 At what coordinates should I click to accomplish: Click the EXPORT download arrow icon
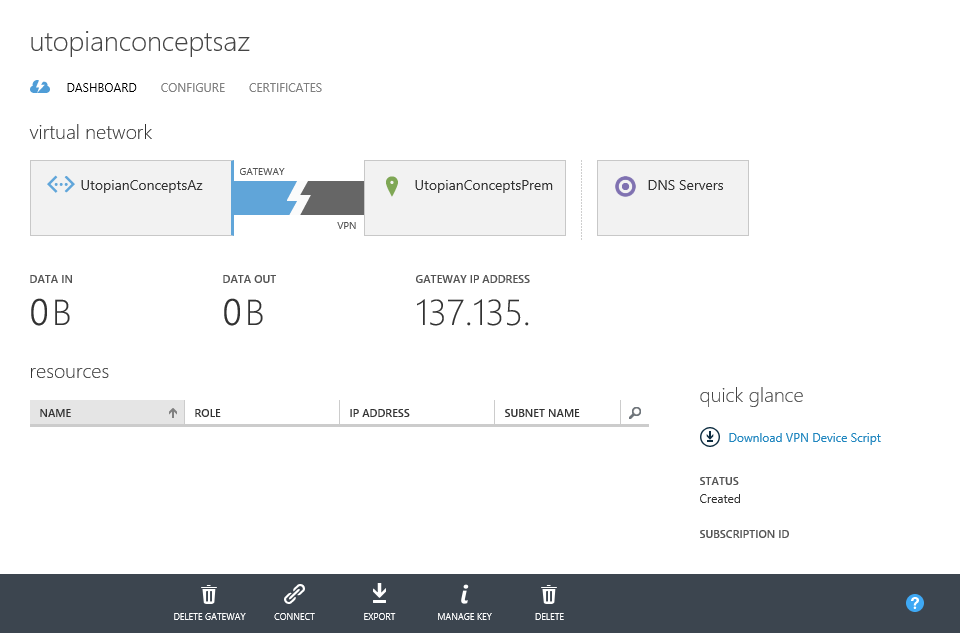pyautogui.click(x=380, y=594)
